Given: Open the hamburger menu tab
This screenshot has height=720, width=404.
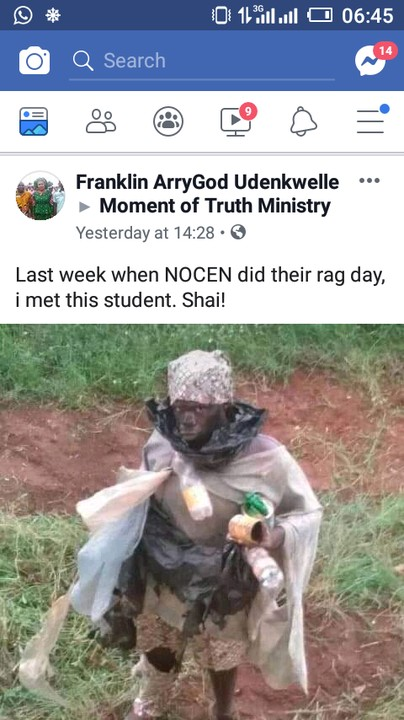Looking at the screenshot, I should (372, 119).
